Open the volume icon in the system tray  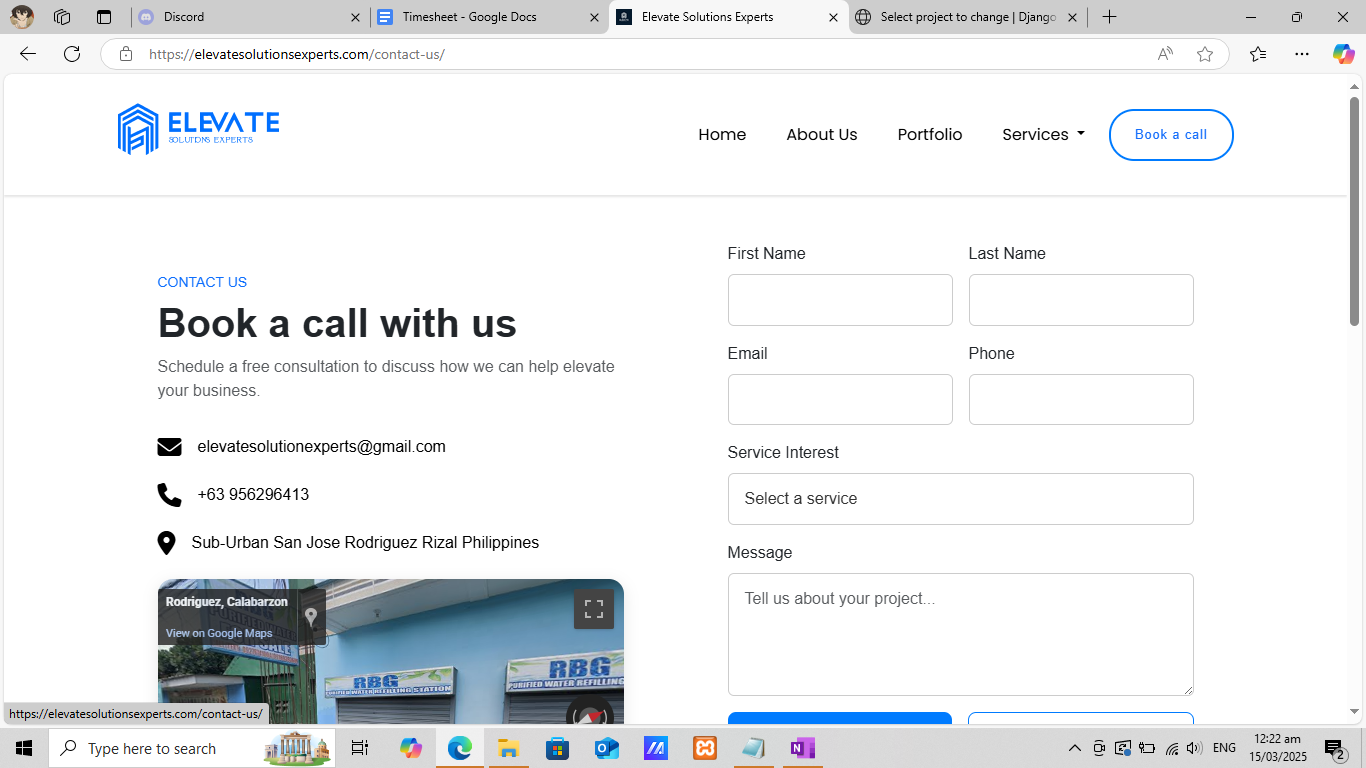pyautogui.click(x=1194, y=748)
